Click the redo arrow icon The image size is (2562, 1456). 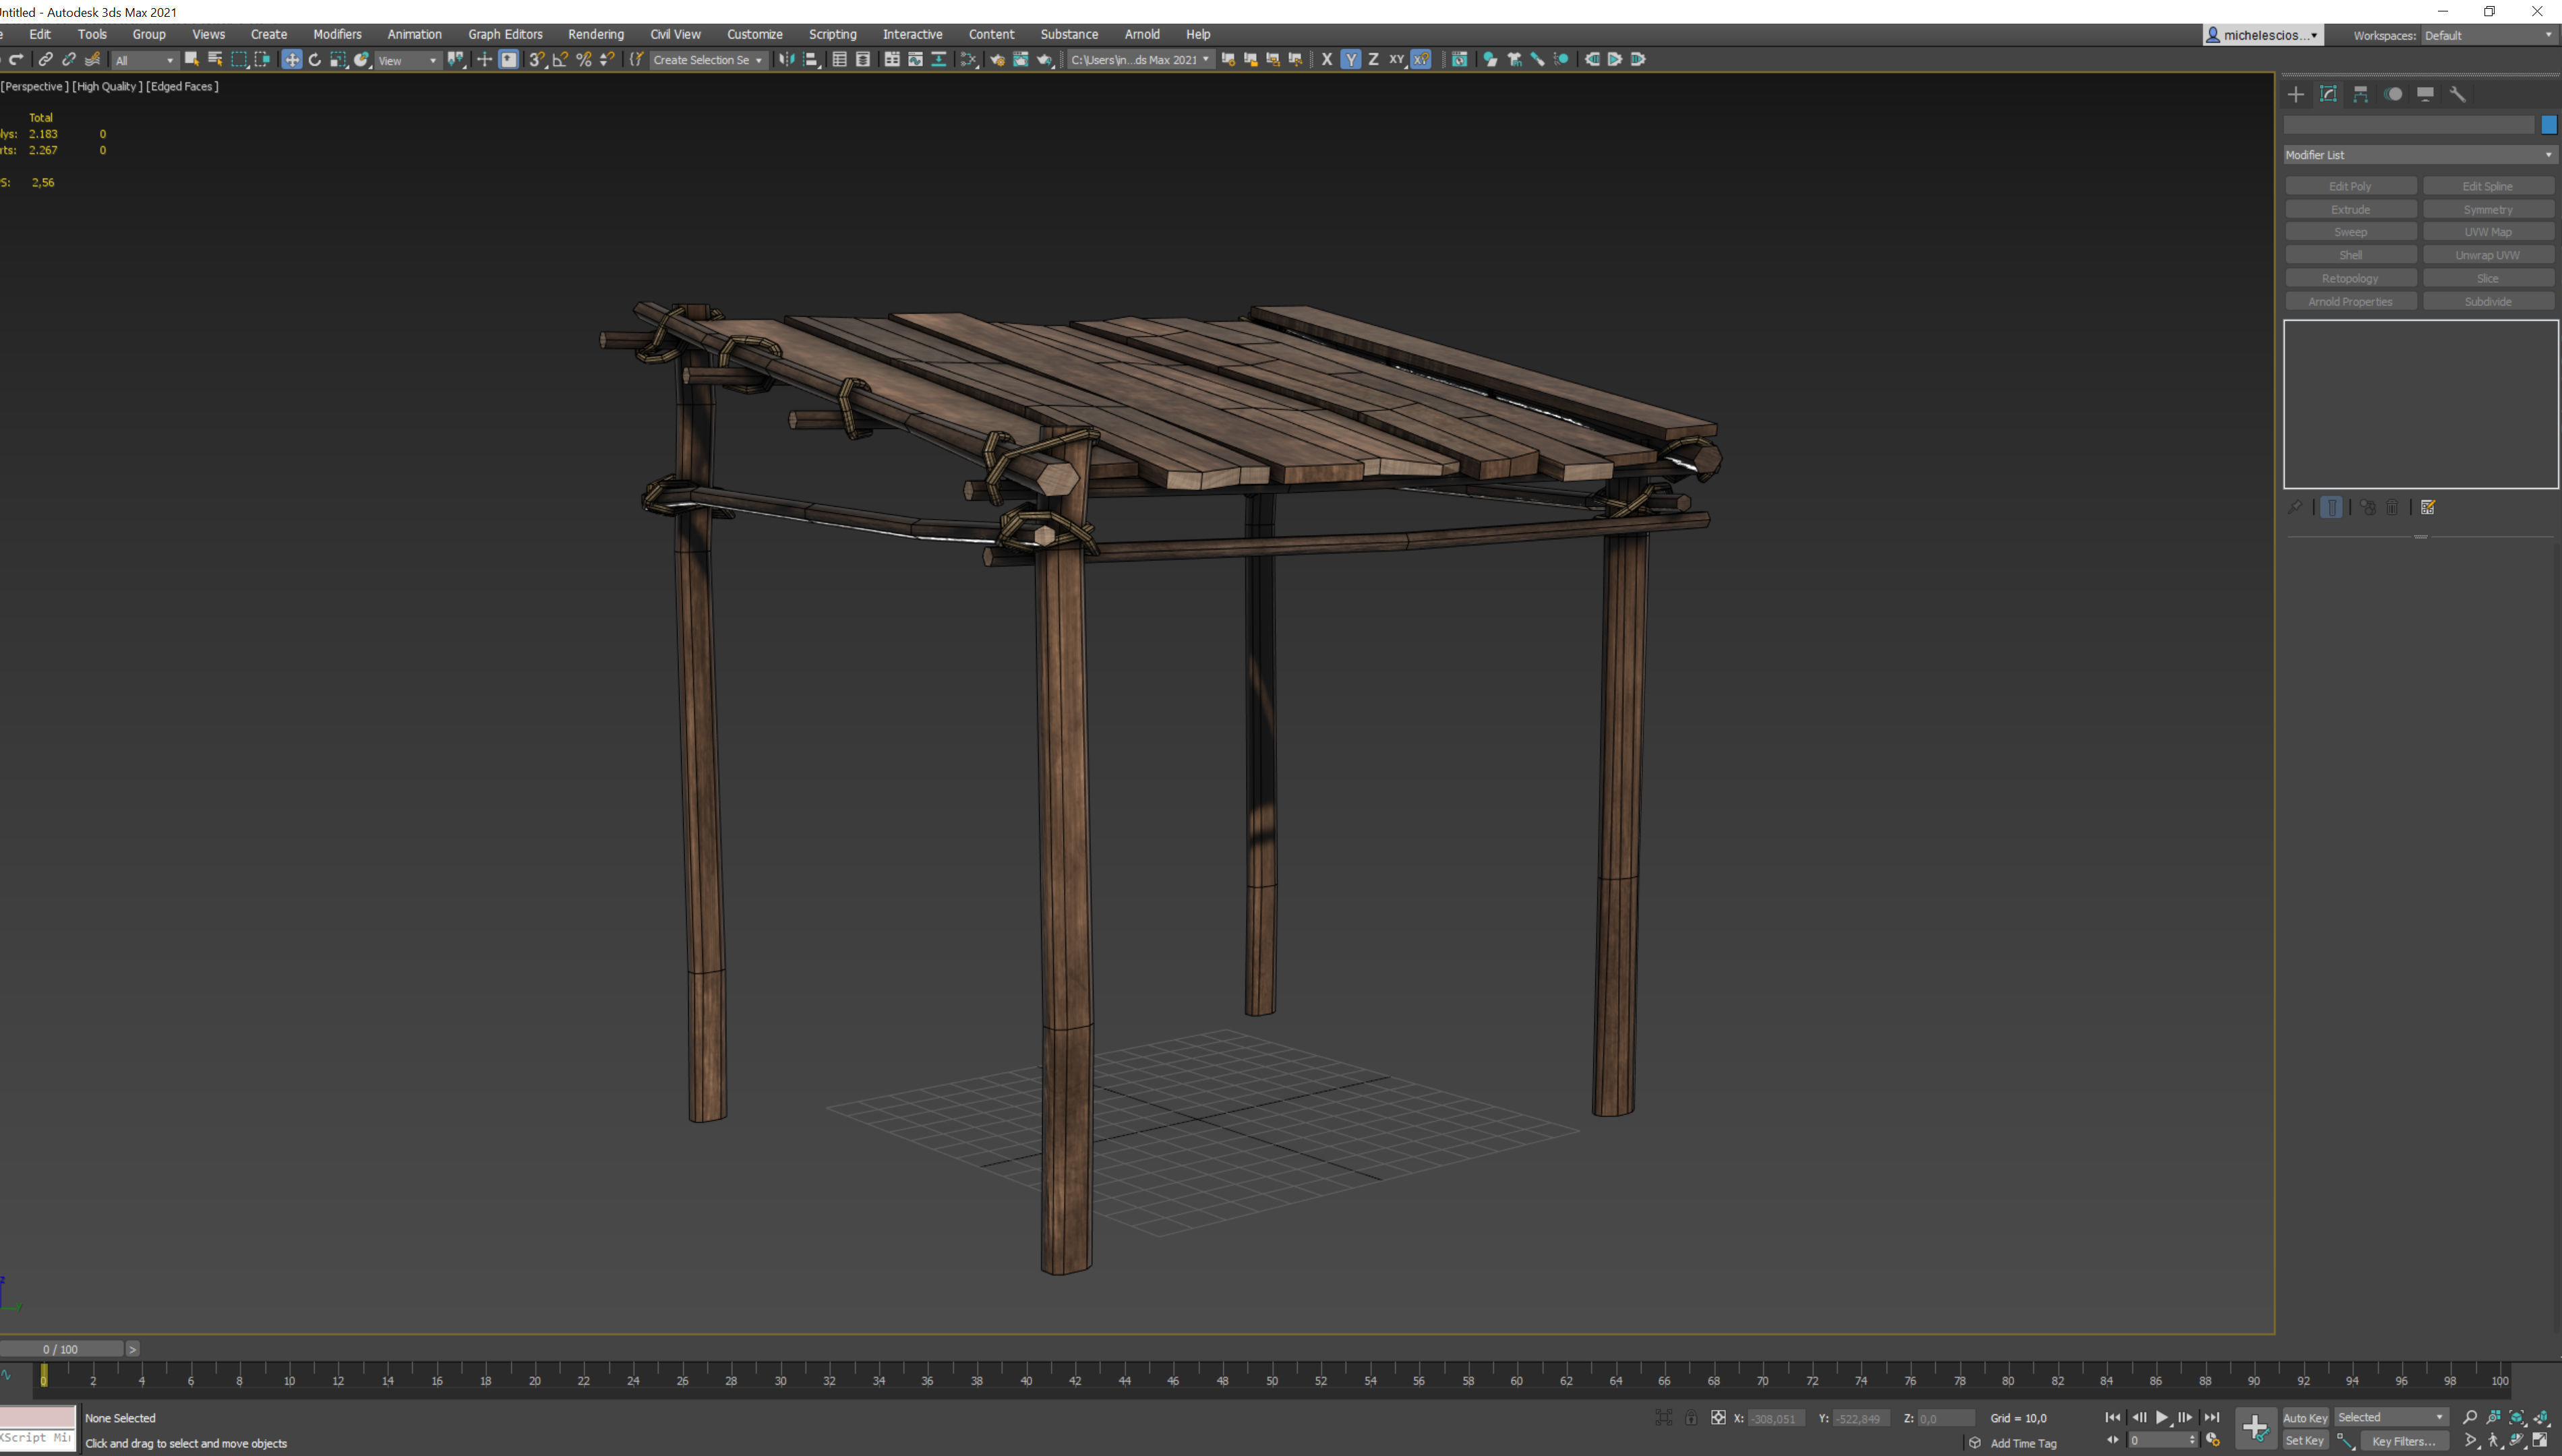[x=16, y=60]
